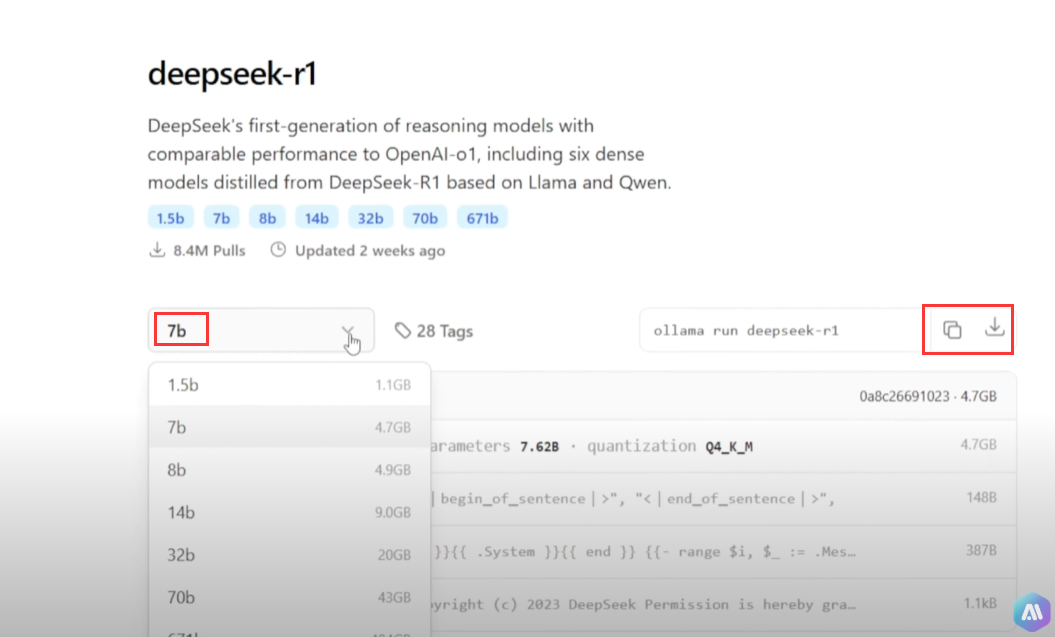Viewport: 1055px width, 637px height.
Task: Pick 8b in the dropdown list
Action: click(x=289, y=470)
